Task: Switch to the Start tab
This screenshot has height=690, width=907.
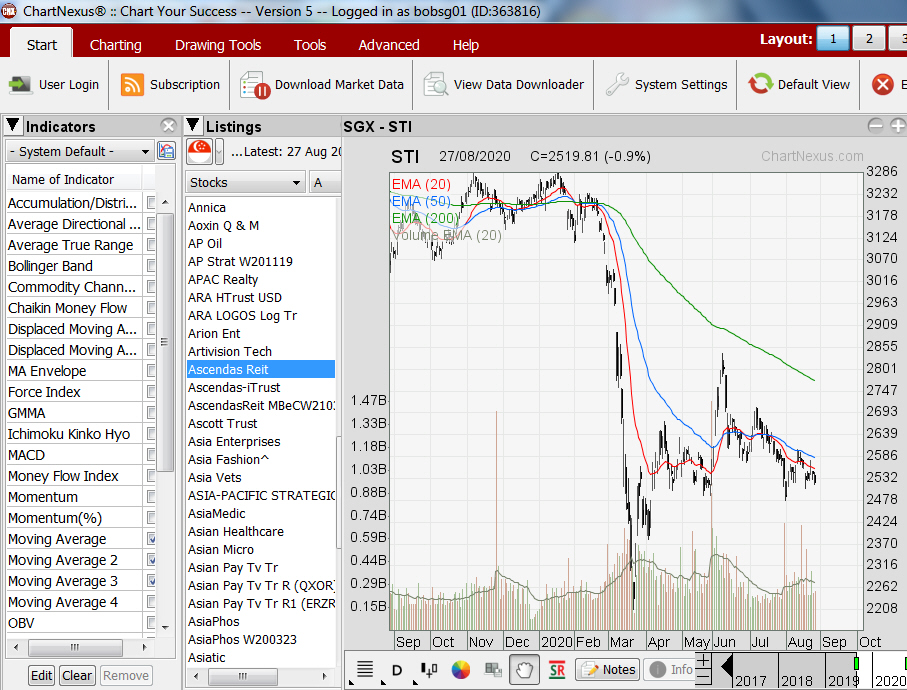Action: (42, 45)
